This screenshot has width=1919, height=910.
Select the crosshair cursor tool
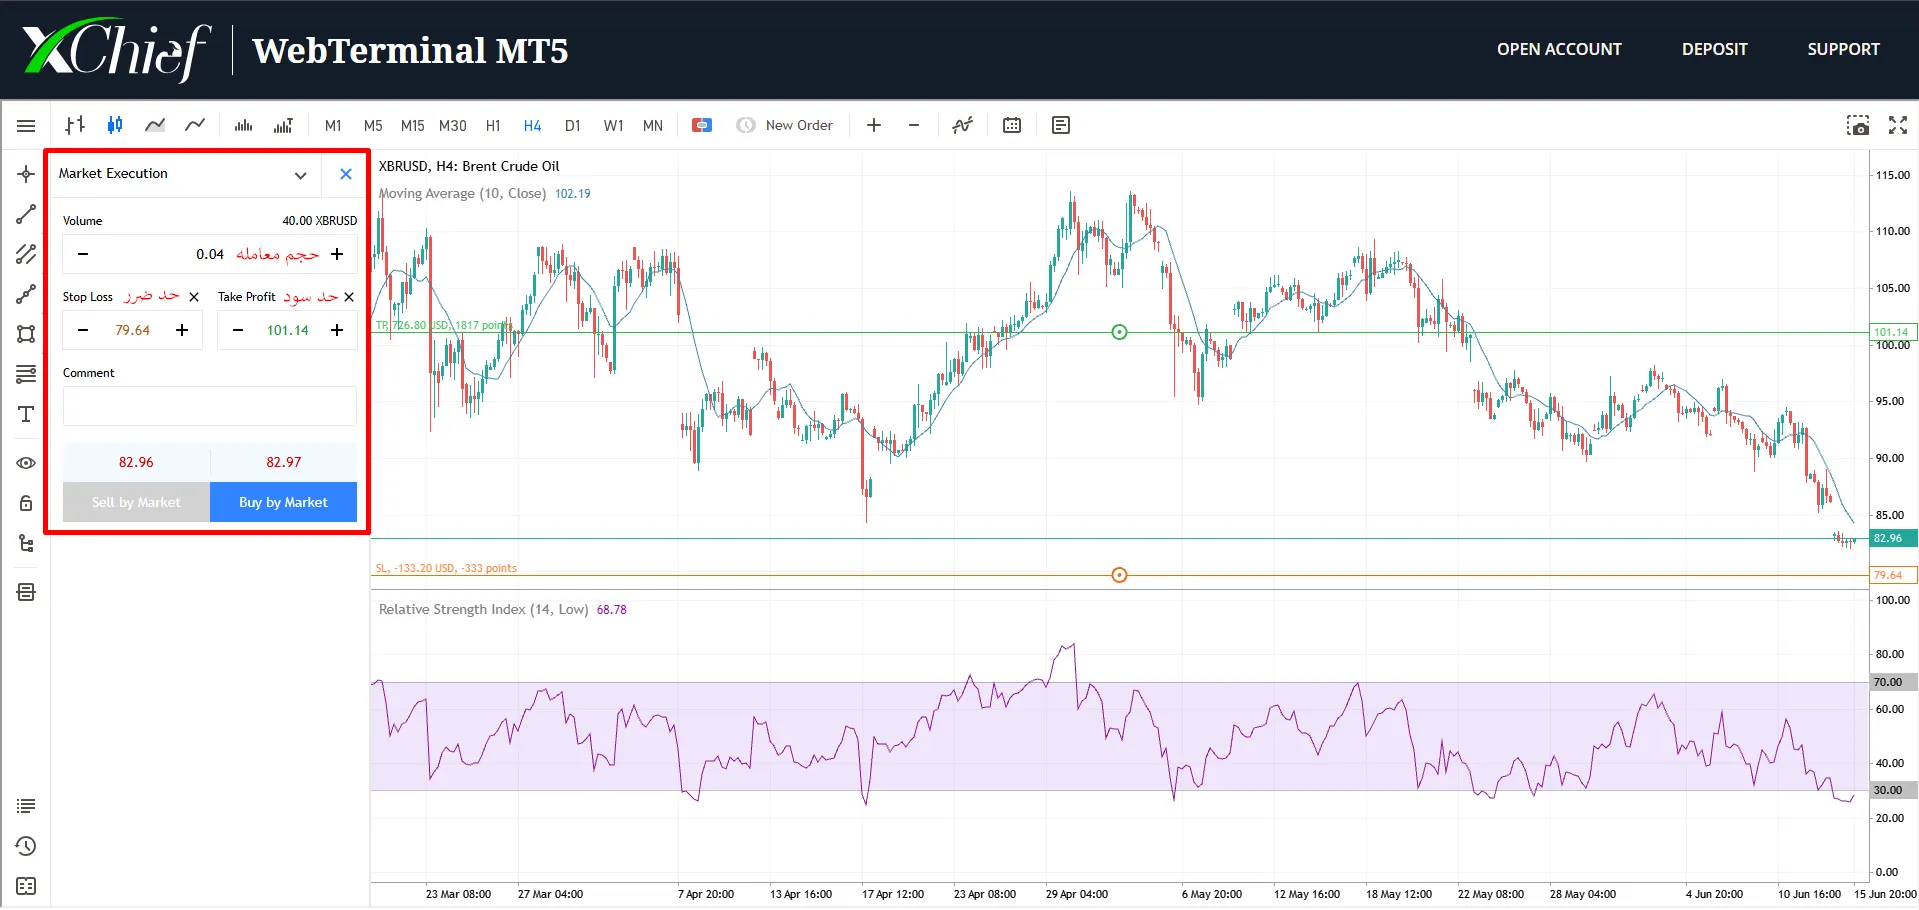[26, 174]
